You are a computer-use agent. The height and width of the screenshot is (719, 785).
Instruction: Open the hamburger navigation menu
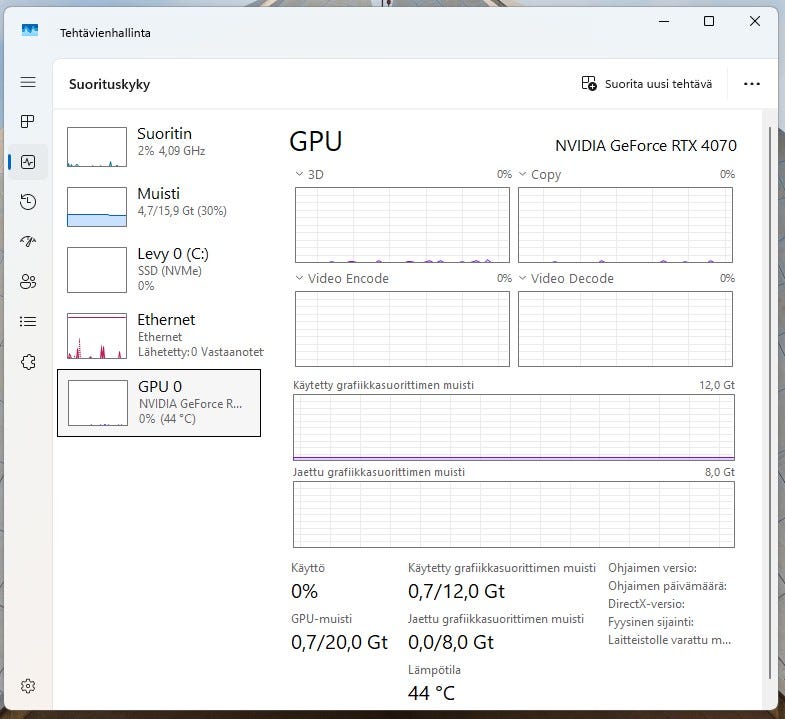pos(28,82)
